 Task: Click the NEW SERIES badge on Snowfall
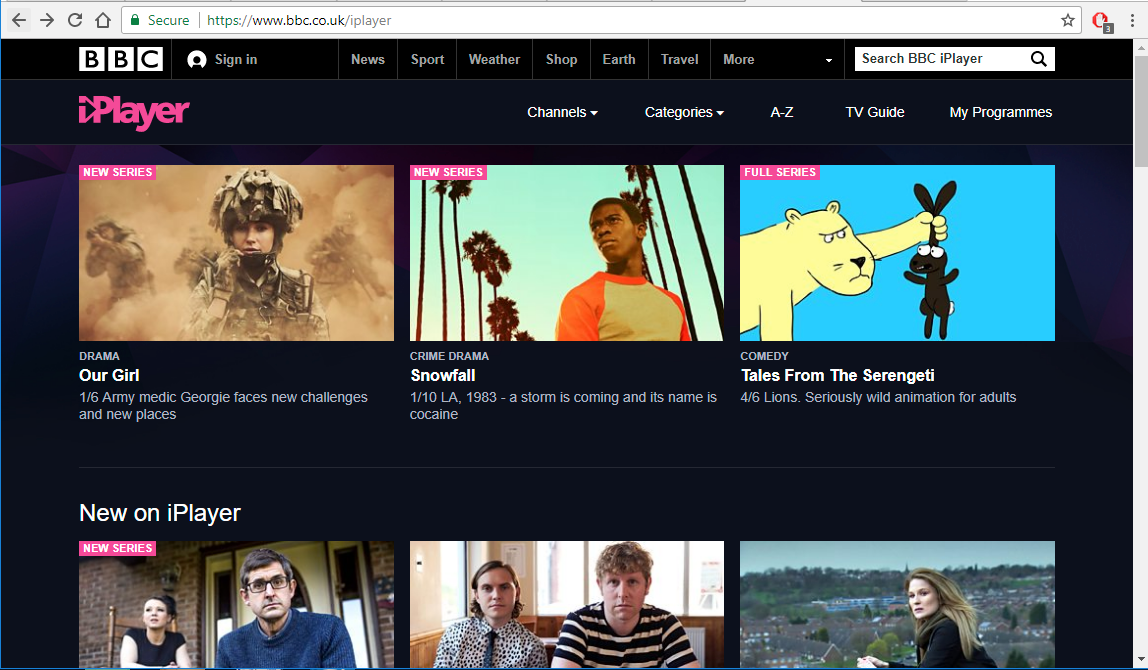tap(448, 172)
